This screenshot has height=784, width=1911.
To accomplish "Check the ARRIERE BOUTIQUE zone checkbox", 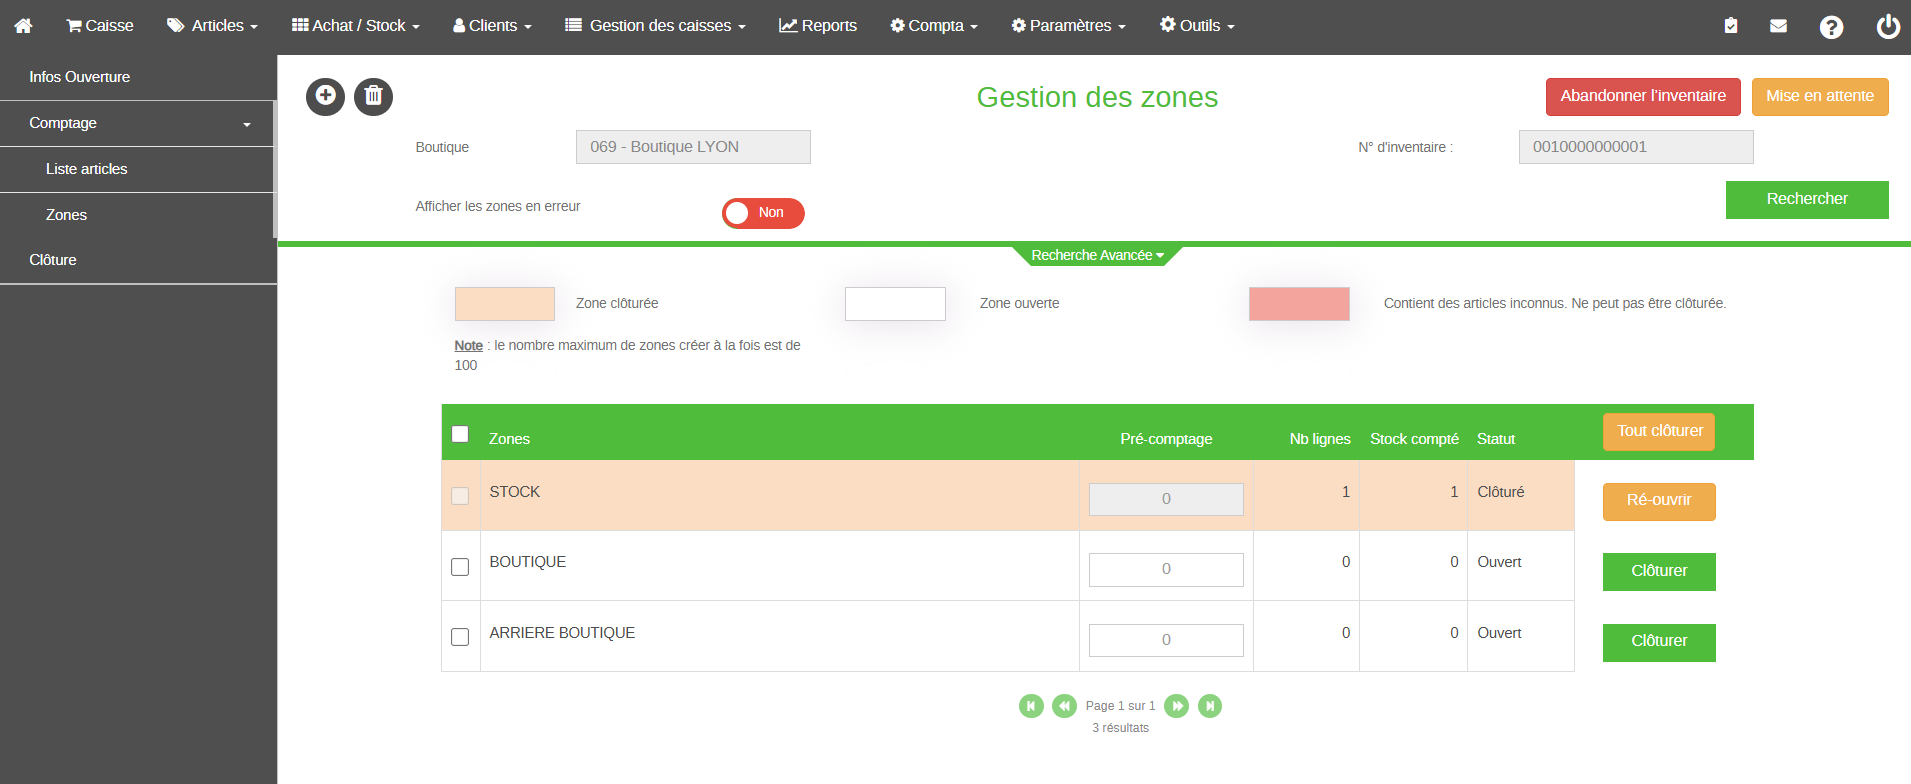I will pyautogui.click(x=460, y=637).
